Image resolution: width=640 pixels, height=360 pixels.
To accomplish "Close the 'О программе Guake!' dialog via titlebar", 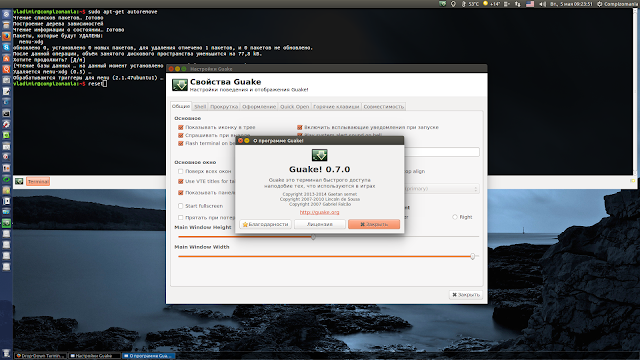I will pyautogui.click(x=240, y=140).
